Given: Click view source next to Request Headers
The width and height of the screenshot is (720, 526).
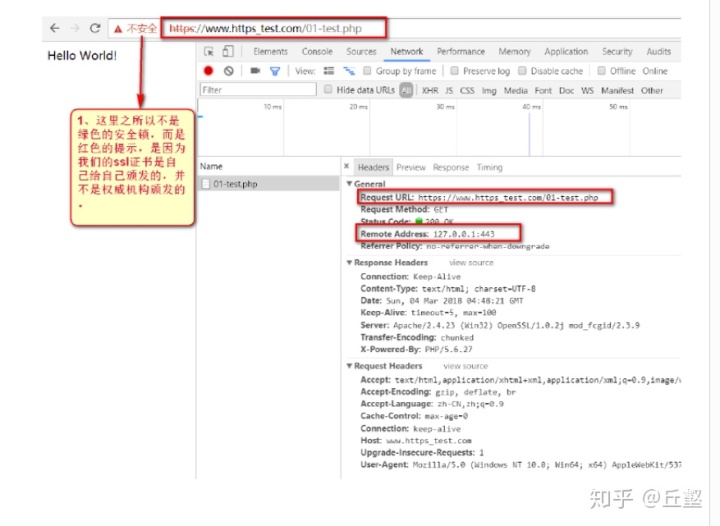Looking at the screenshot, I should point(465,366).
